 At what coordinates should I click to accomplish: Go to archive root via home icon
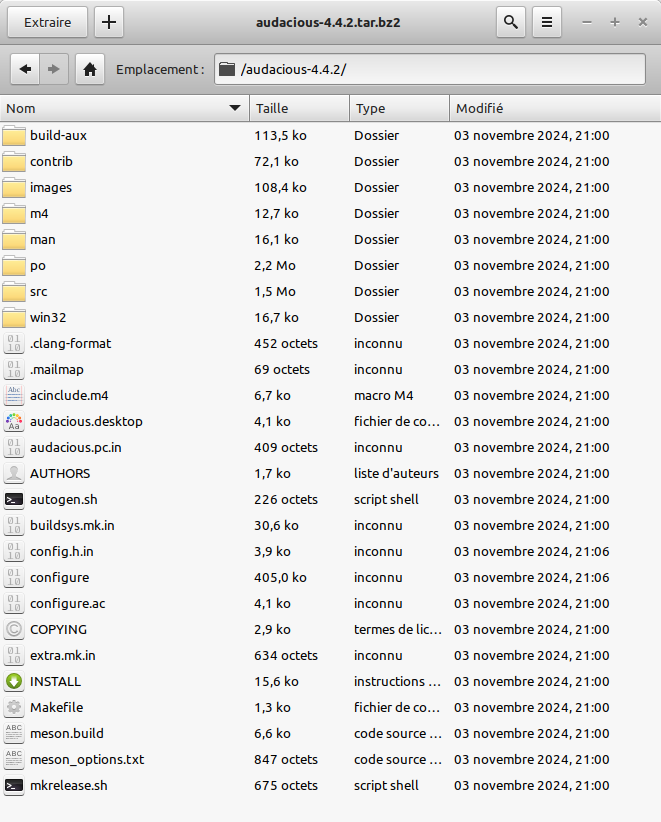(90, 69)
